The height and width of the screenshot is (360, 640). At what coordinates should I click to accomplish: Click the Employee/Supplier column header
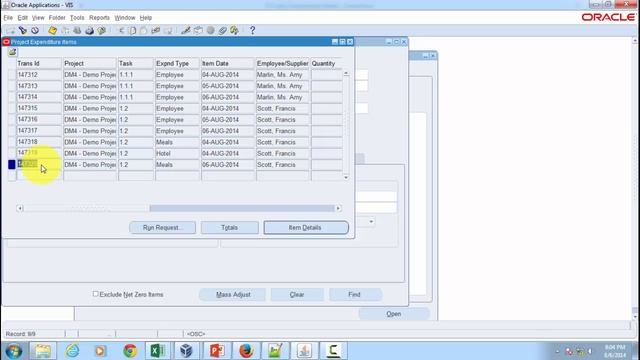coord(282,63)
